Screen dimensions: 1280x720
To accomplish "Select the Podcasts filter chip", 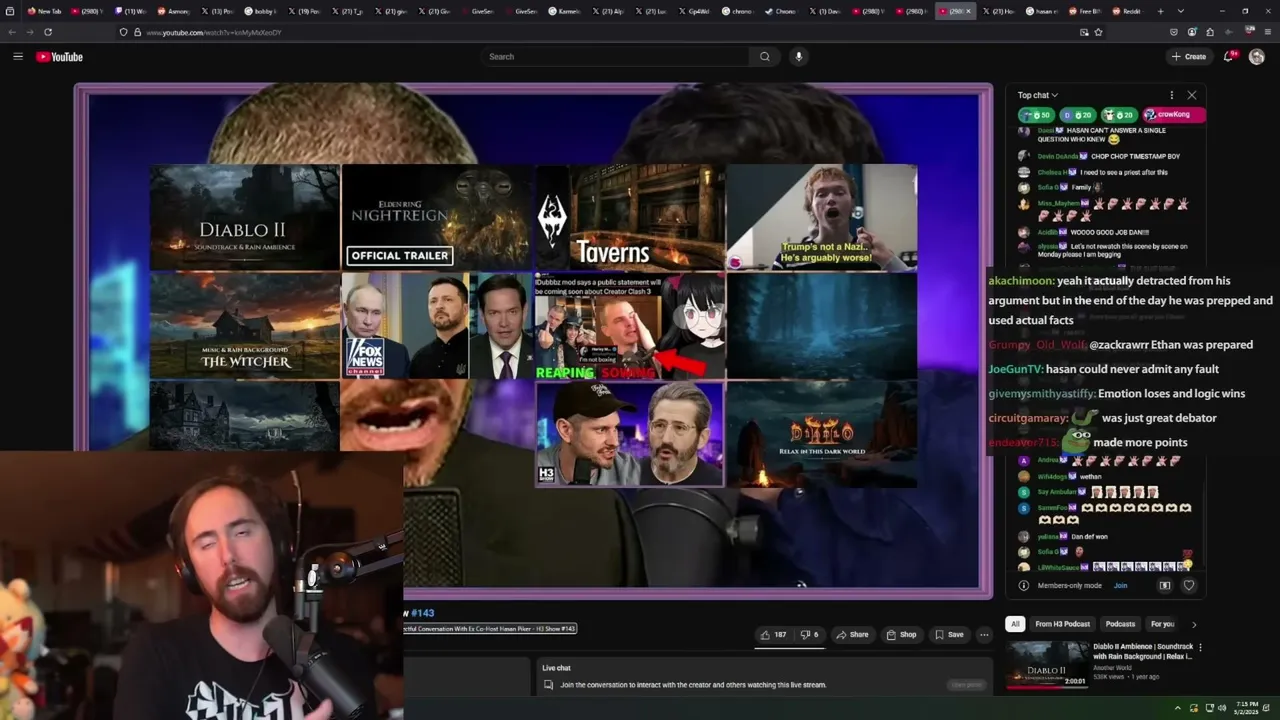I will pyautogui.click(x=1120, y=624).
